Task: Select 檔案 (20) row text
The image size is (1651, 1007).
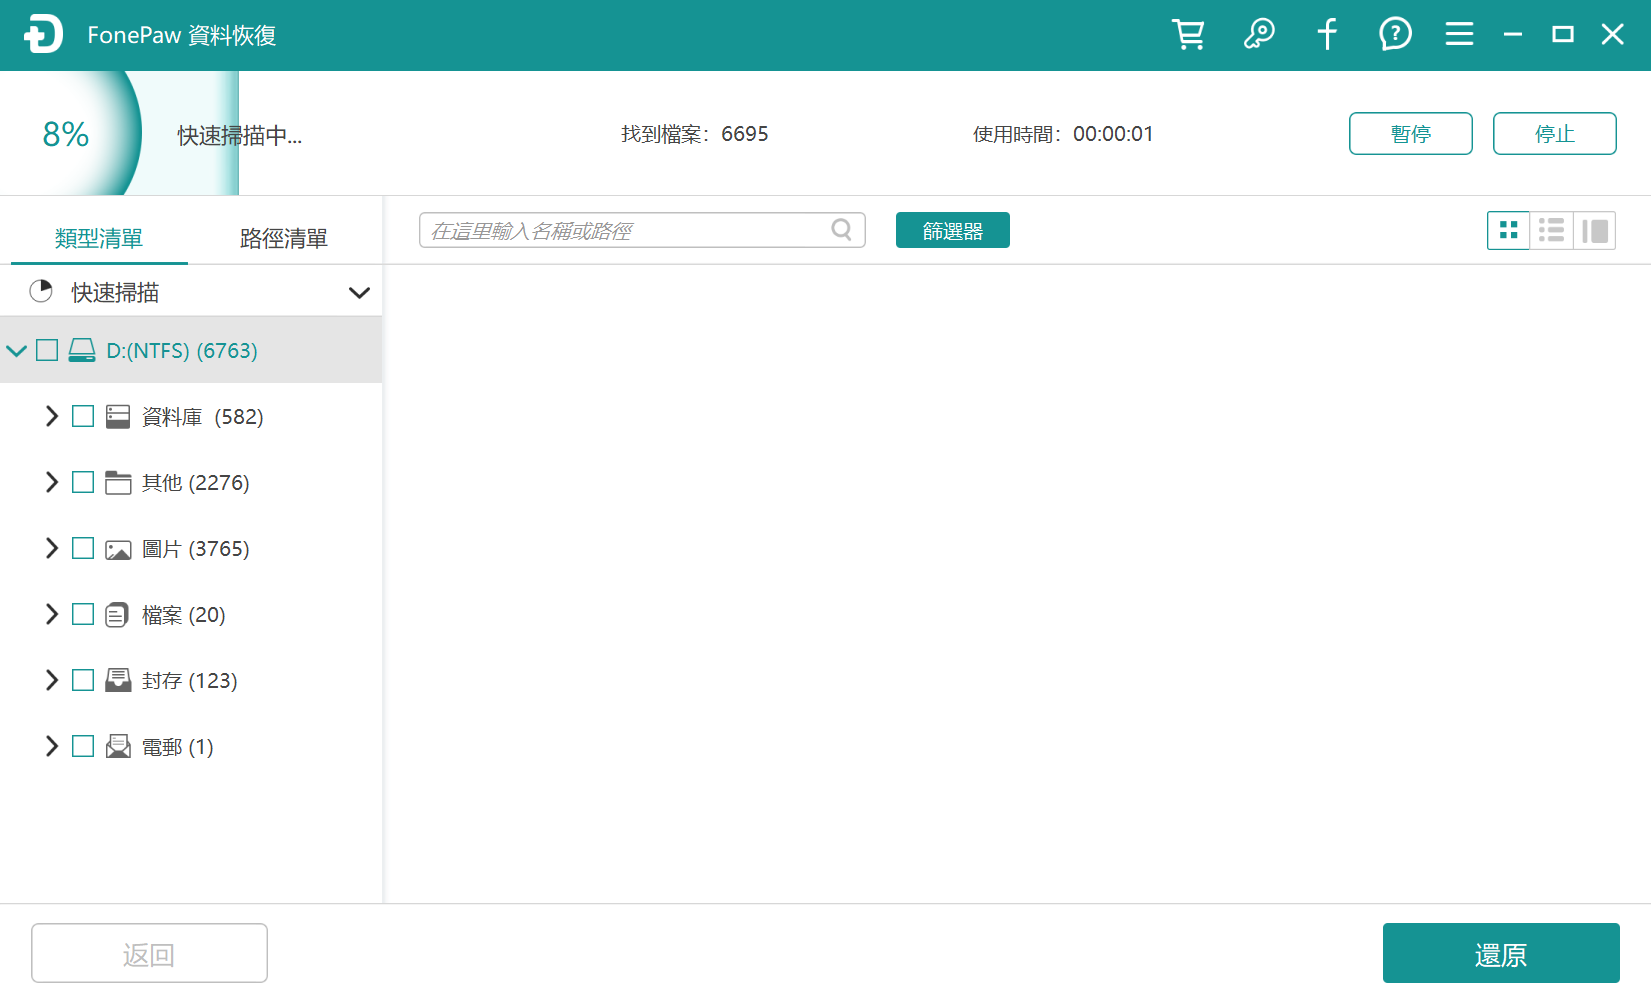Action: (x=184, y=615)
